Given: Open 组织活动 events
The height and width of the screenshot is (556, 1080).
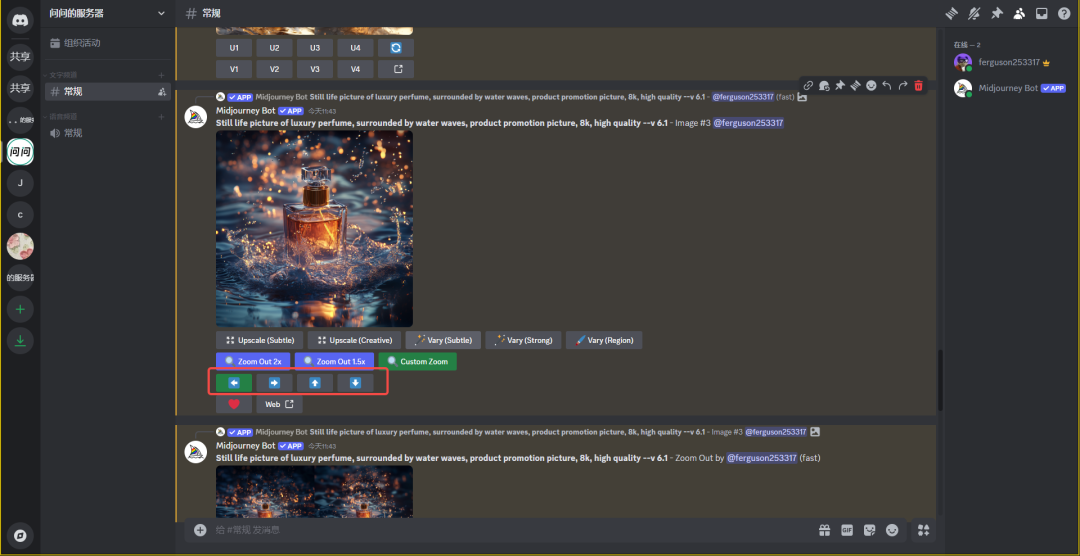Looking at the screenshot, I should (x=107, y=43).
